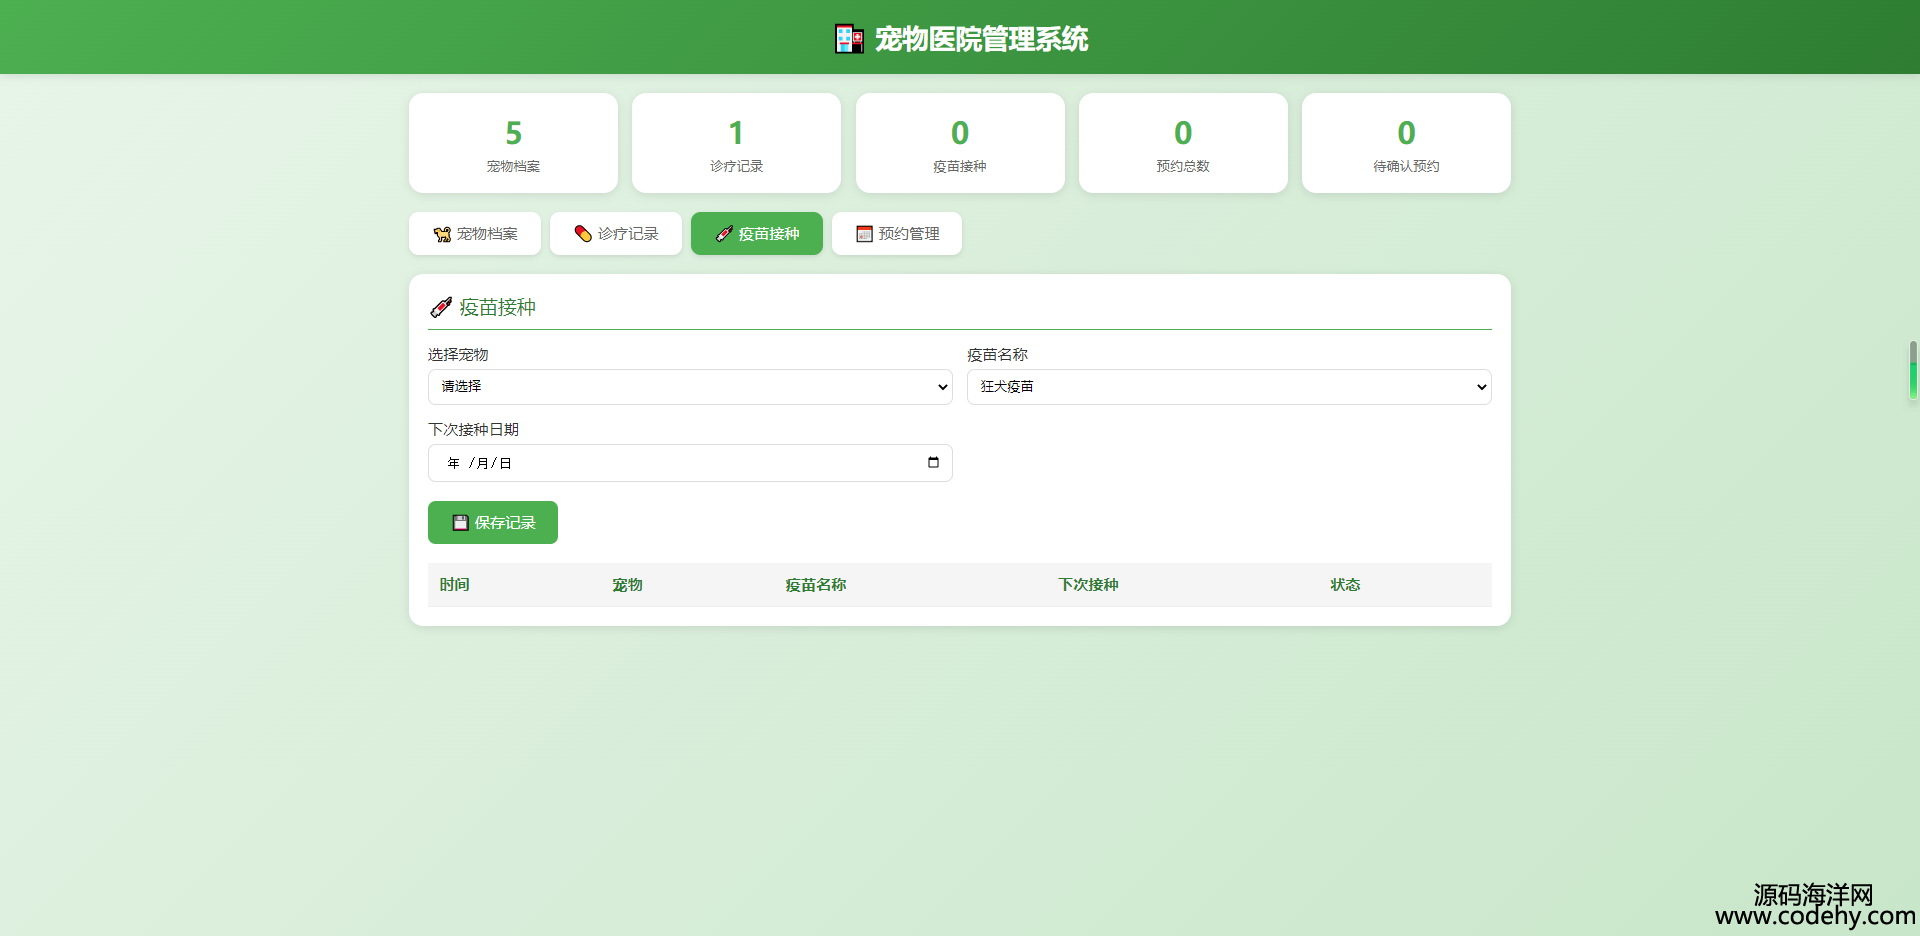Click the calendar icon on 预约管理 tab

point(864,234)
